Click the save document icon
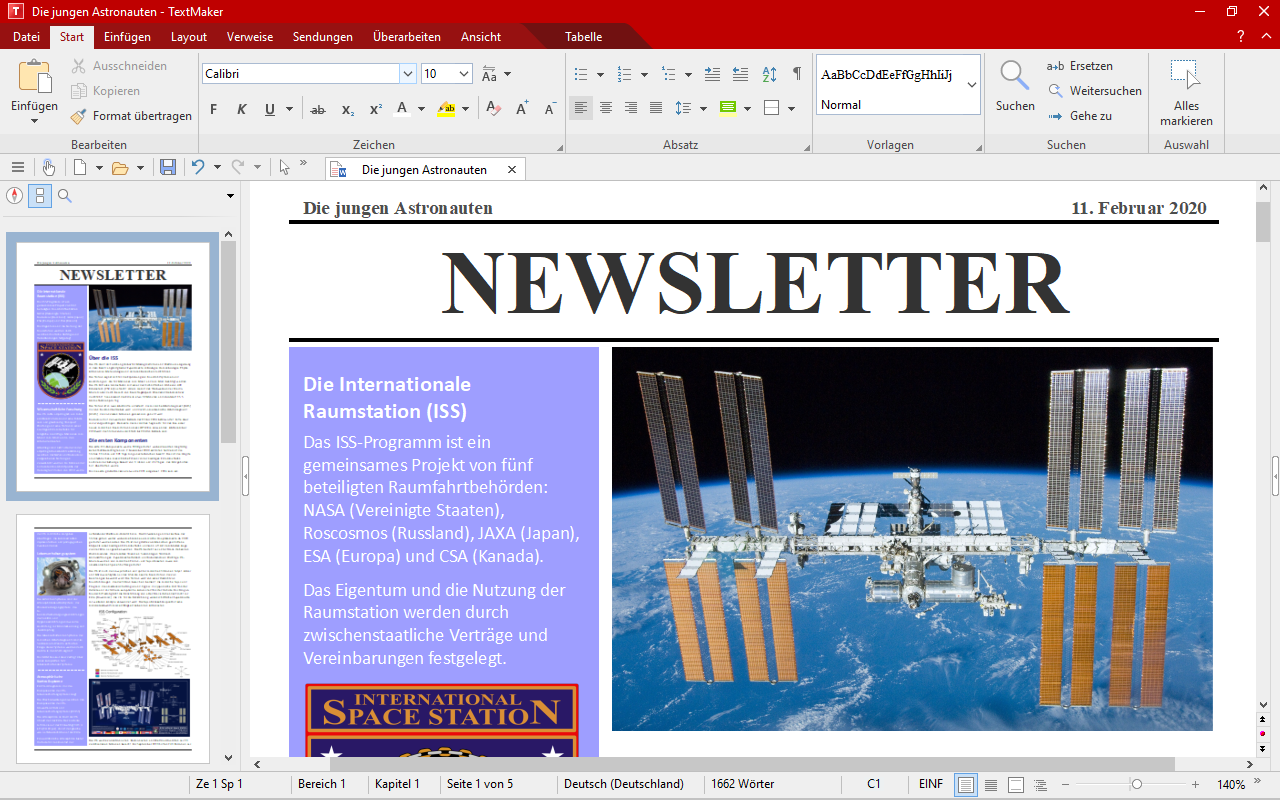This screenshot has width=1280, height=800. point(168,168)
